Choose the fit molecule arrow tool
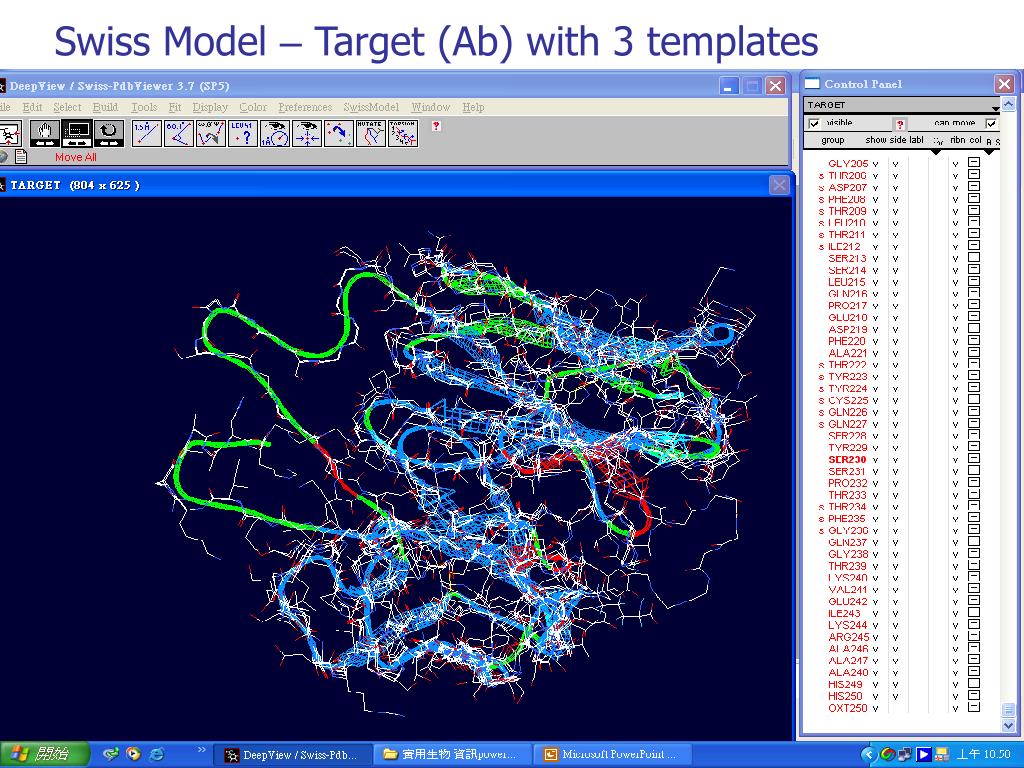The height and width of the screenshot is (768, 1024). tap(338, 134)
